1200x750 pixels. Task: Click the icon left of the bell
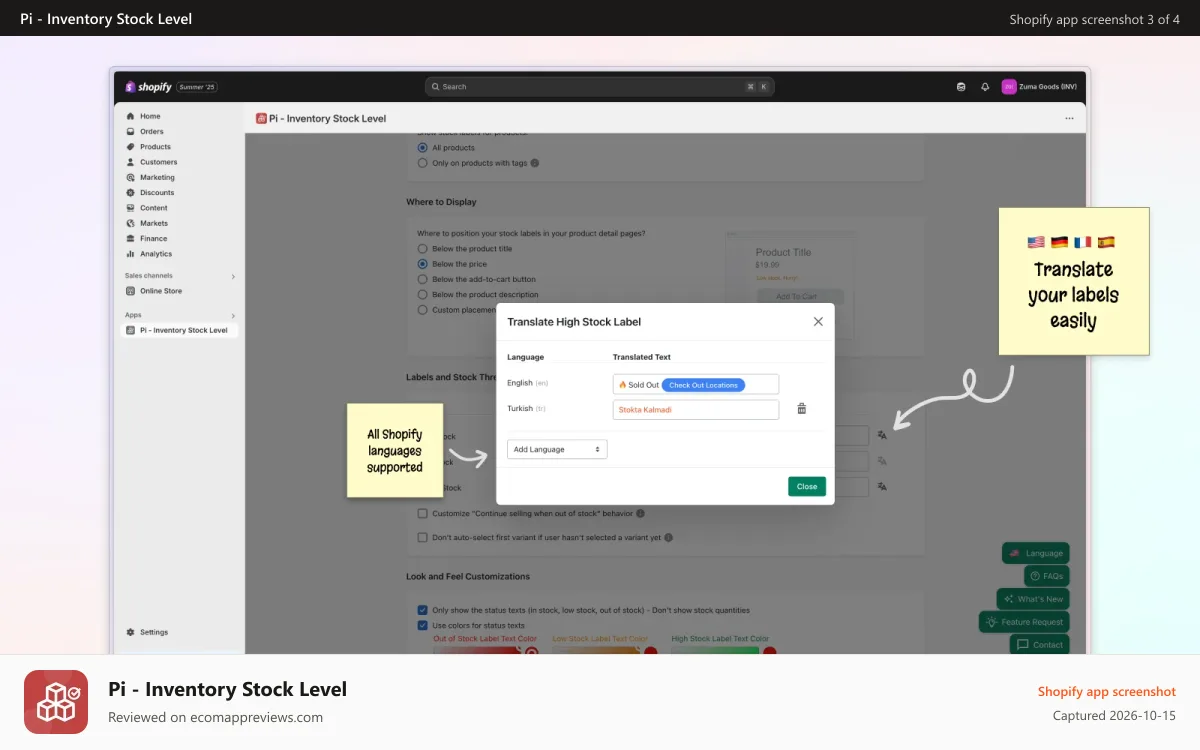[x=961, y=87]
